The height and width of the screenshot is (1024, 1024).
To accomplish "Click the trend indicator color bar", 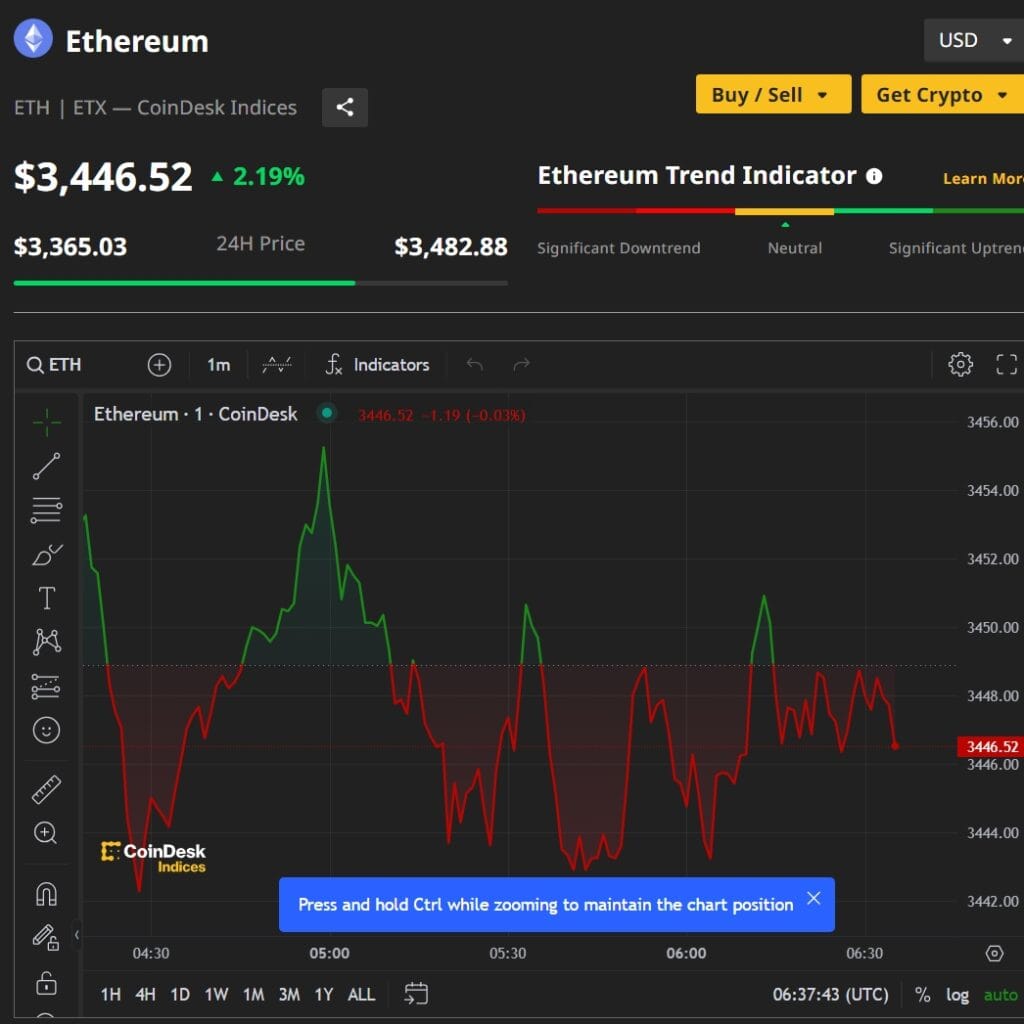I will (780, 211).
